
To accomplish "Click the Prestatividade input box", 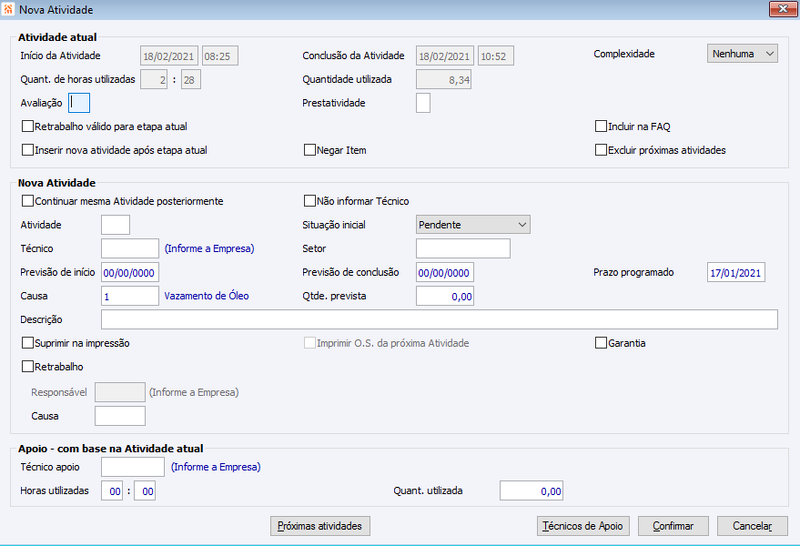I will point(423,103).
